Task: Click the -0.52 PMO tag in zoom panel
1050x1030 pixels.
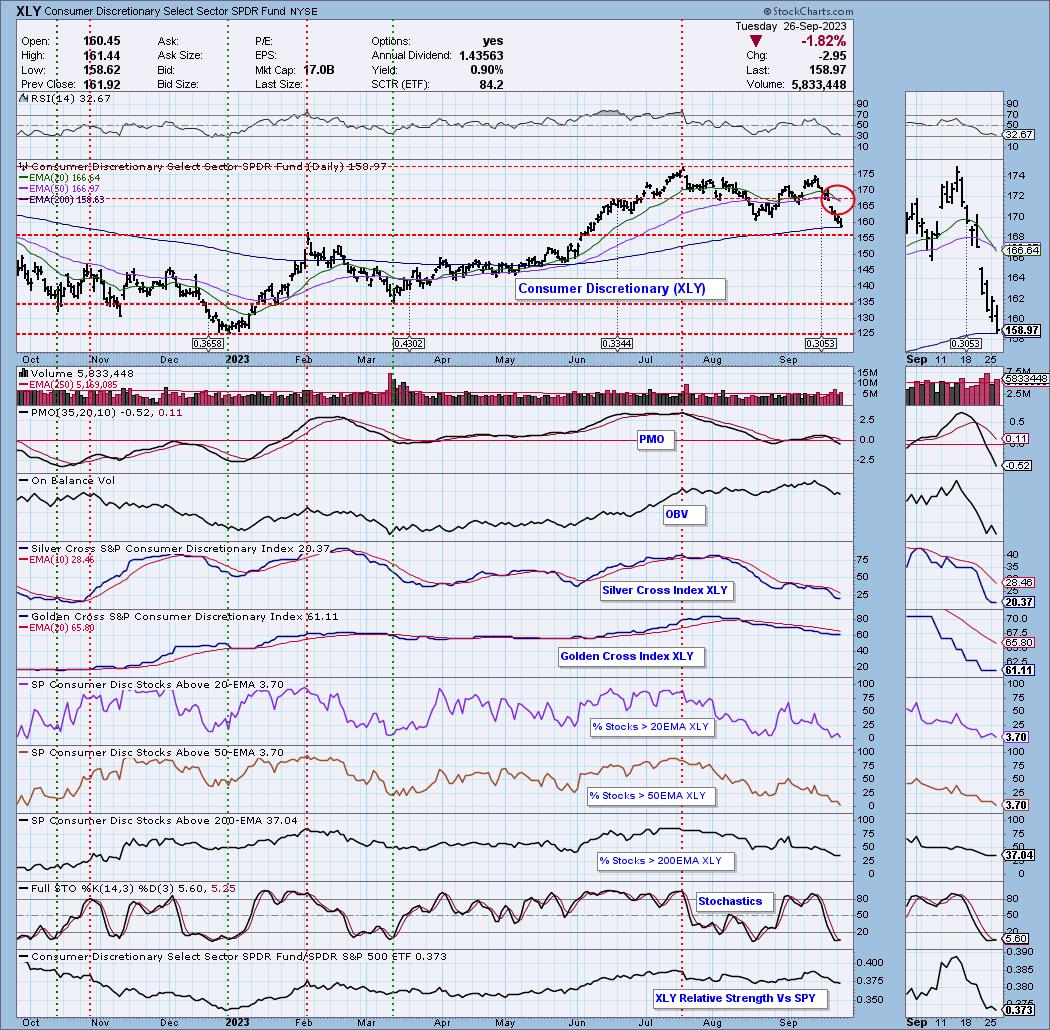Action: tap(1019, 465)
